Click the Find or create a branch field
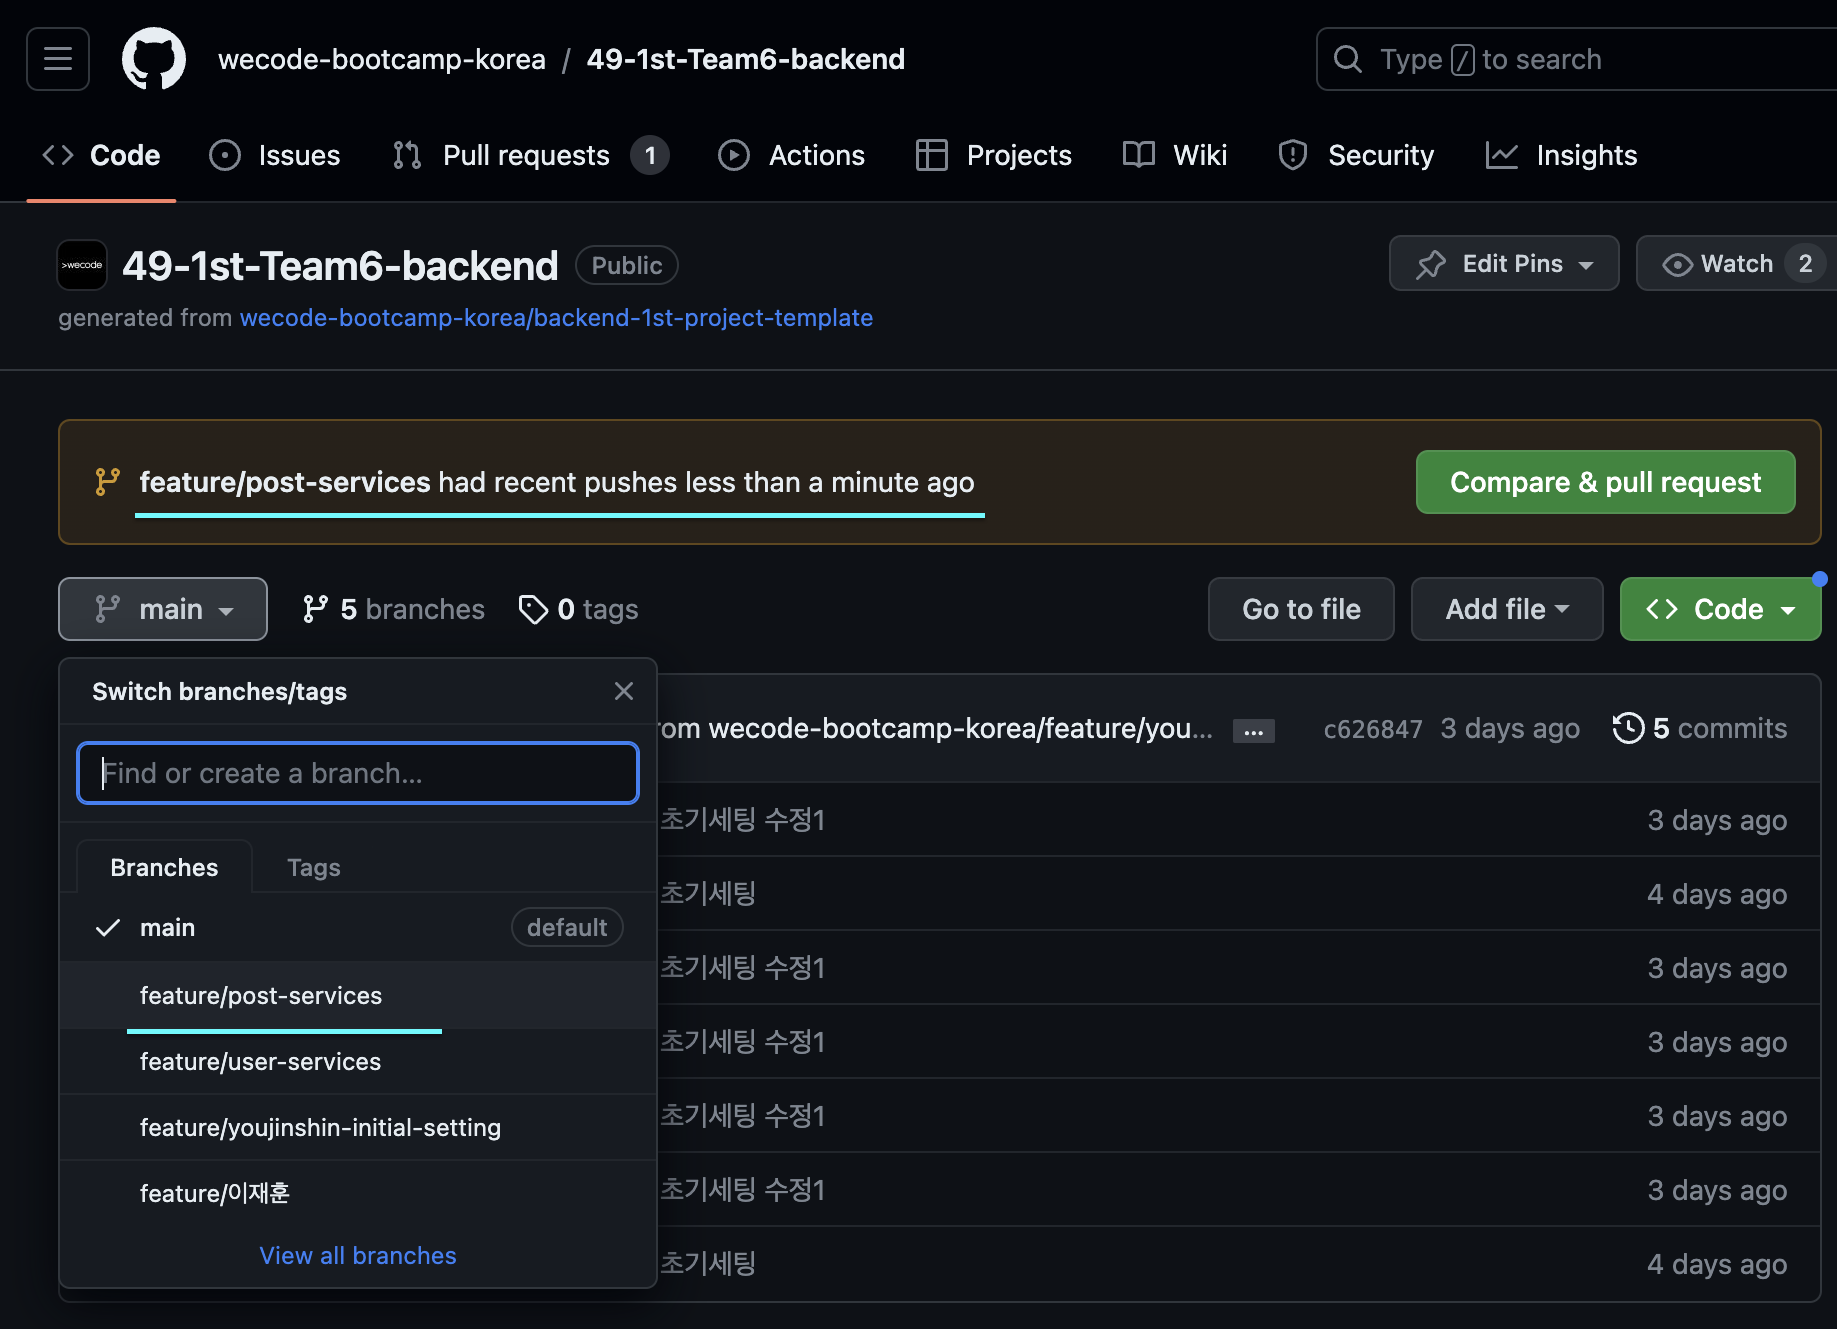Image resolution: width=1837 pixels, height=1329 pixels. [x=358, y=773]
